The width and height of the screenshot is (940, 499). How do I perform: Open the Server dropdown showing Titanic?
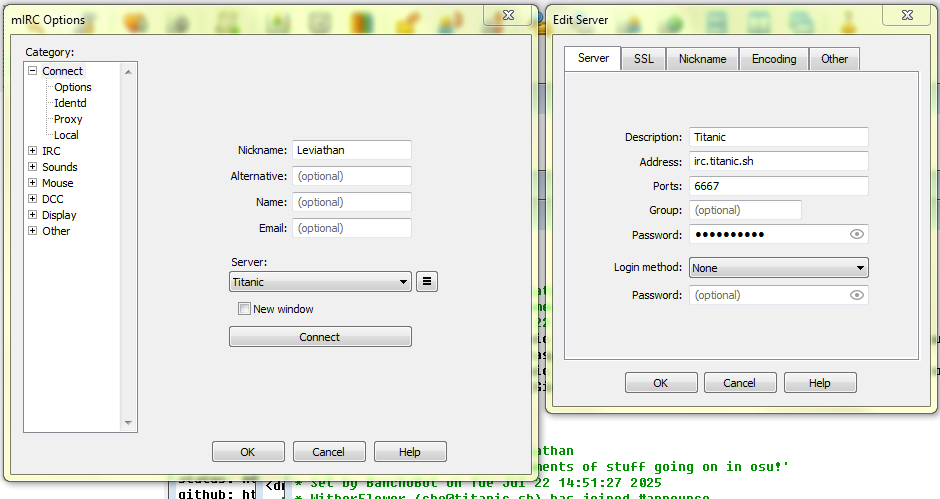(320, 282)
